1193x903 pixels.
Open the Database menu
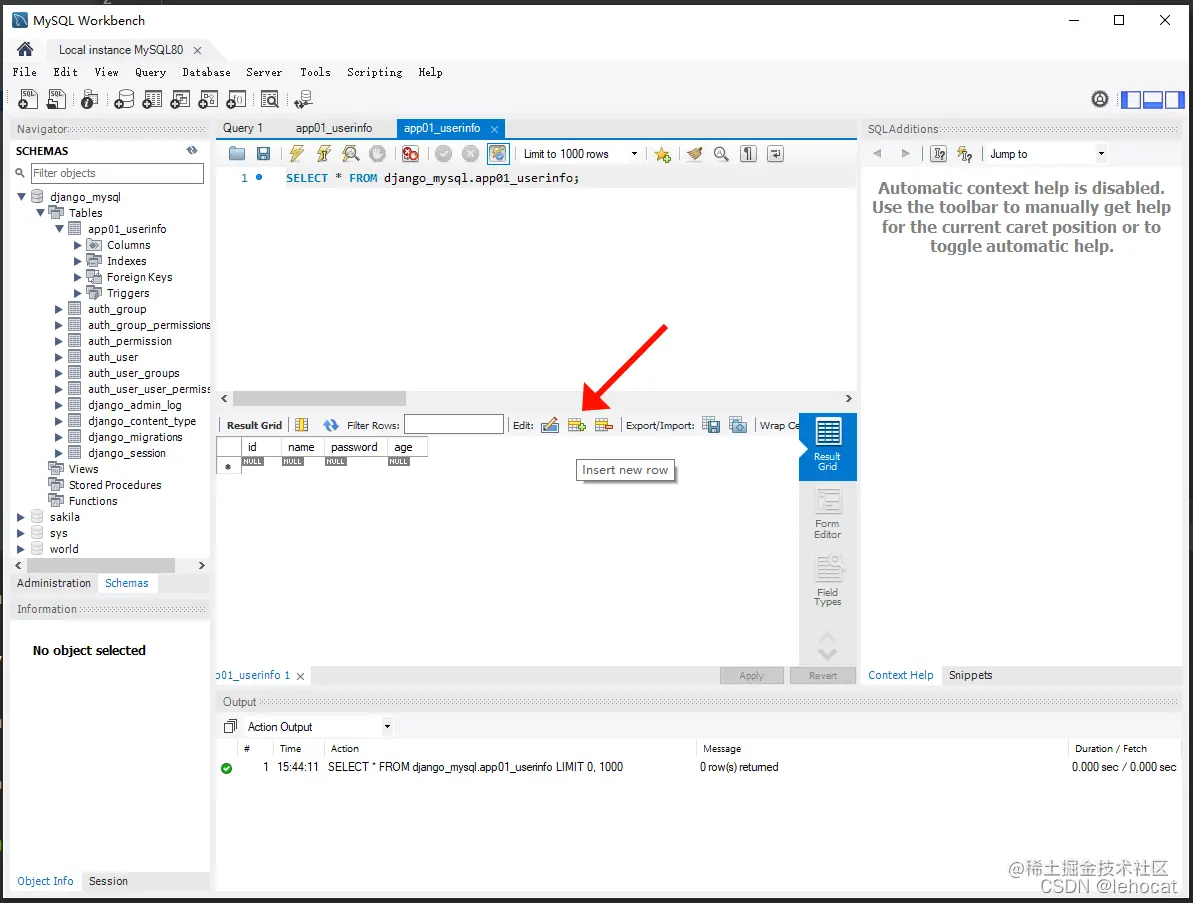click(206, 72)
